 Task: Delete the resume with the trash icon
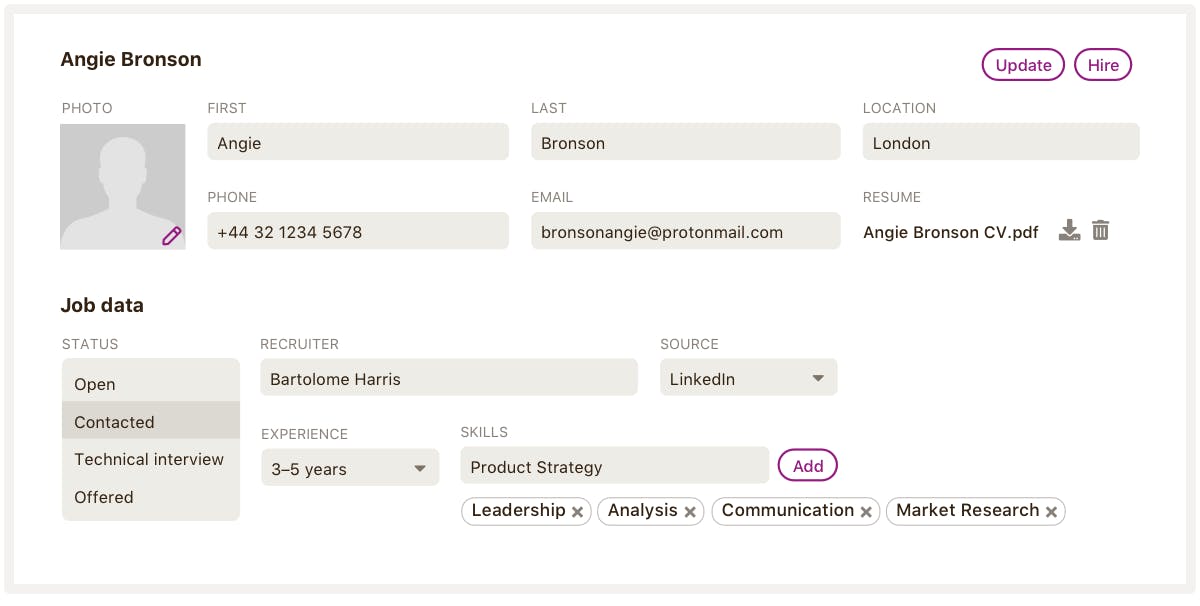pos(1101,231)
